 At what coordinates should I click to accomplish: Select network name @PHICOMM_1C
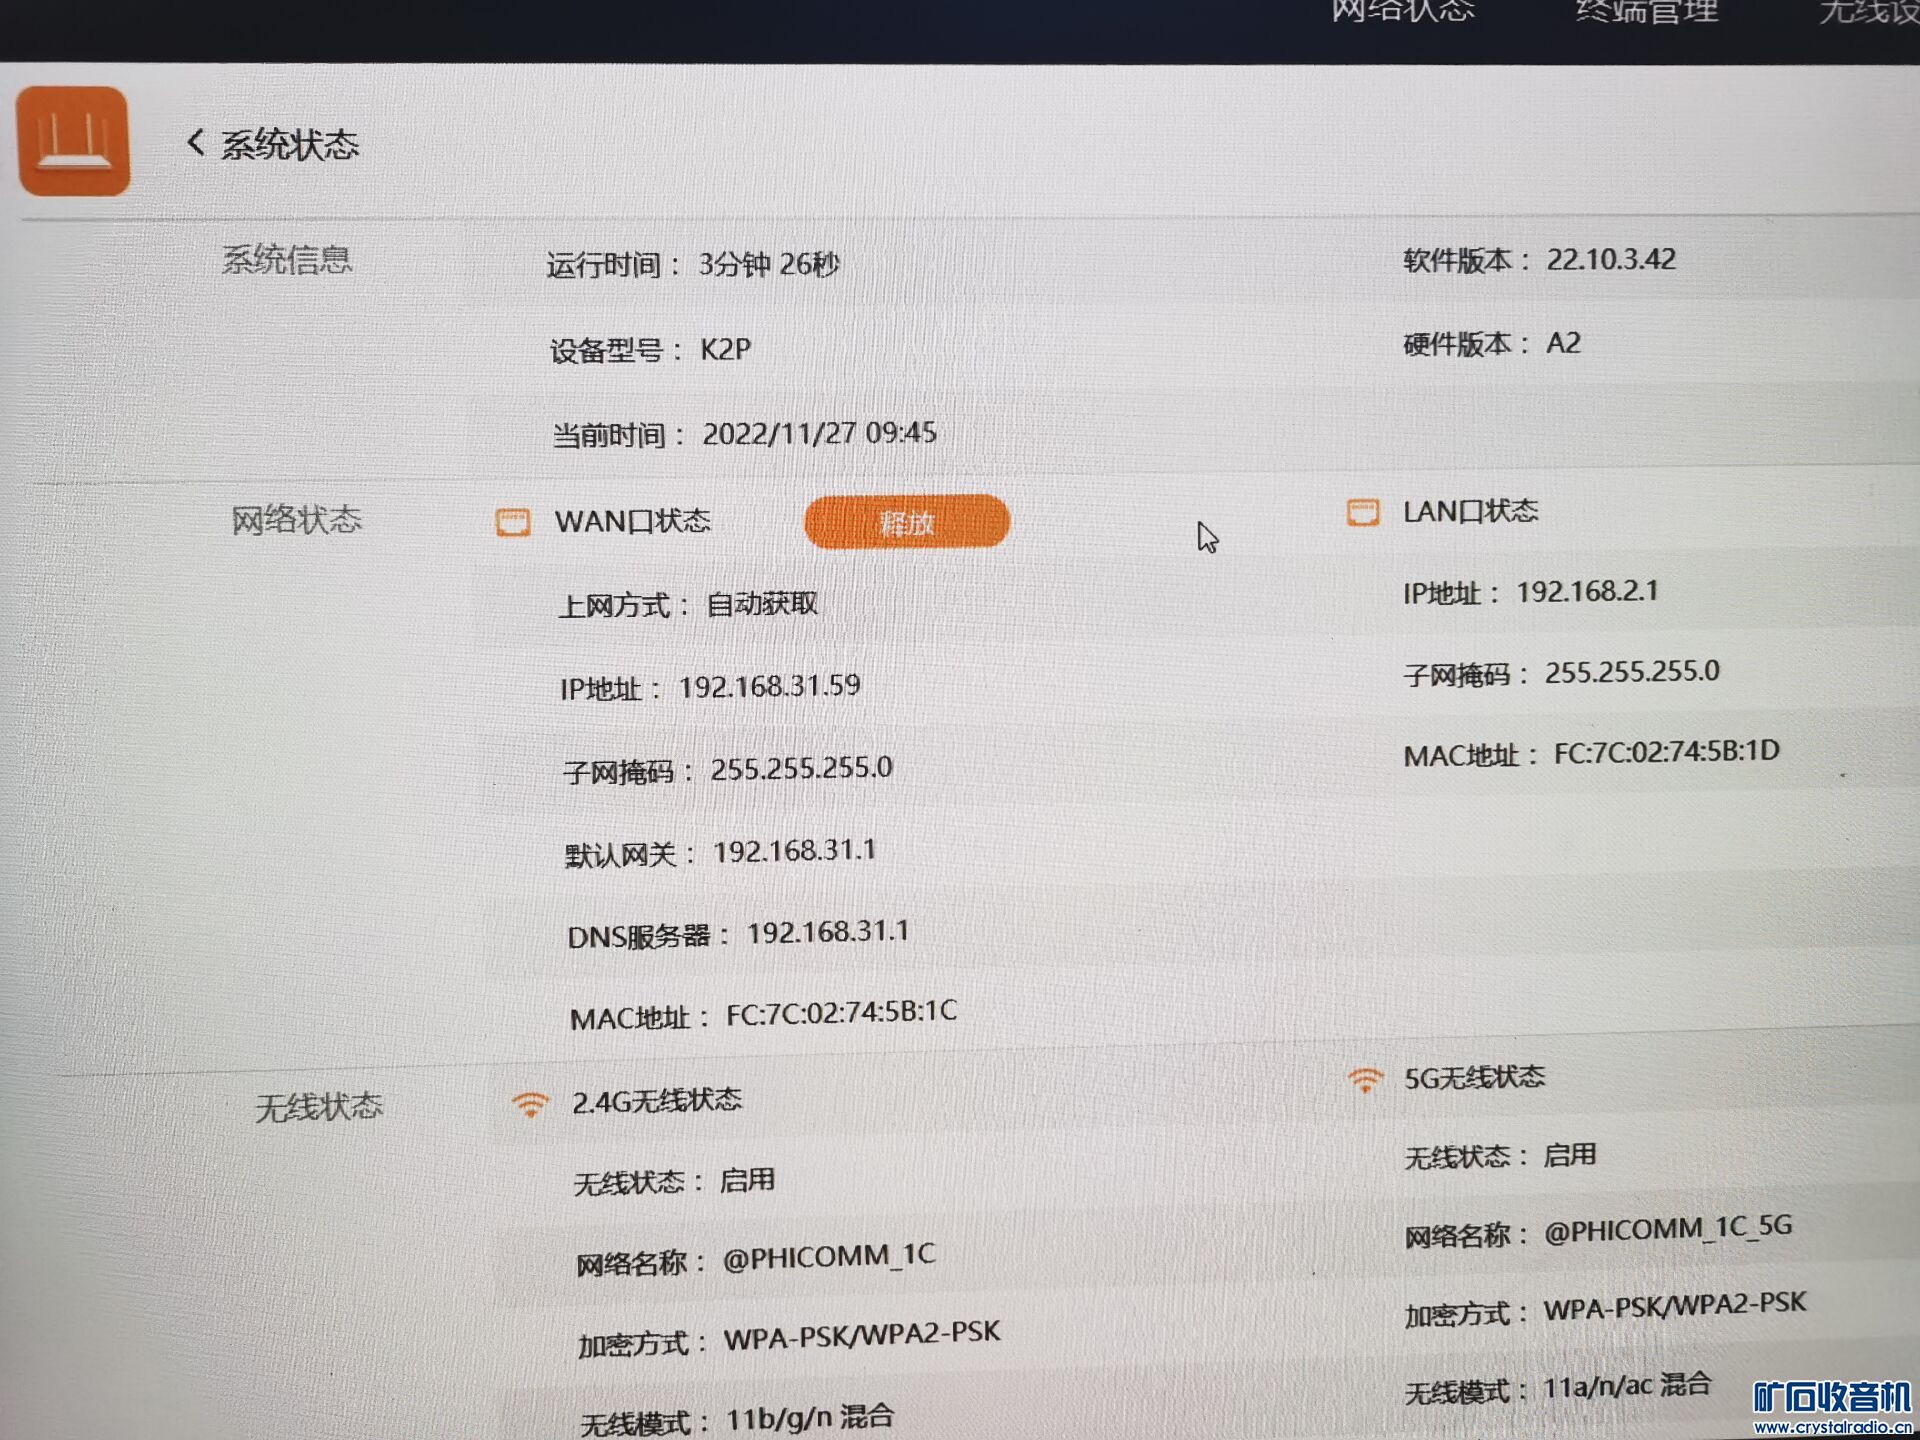pos(829,1256)
